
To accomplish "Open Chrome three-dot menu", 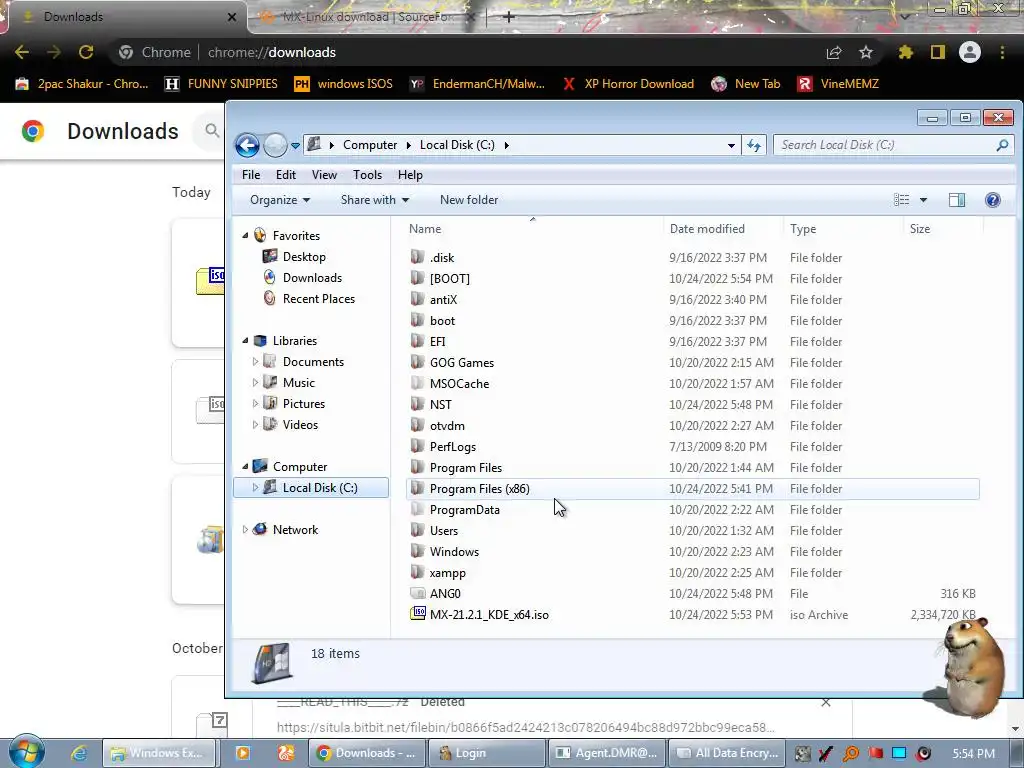I will point(1002,52).
